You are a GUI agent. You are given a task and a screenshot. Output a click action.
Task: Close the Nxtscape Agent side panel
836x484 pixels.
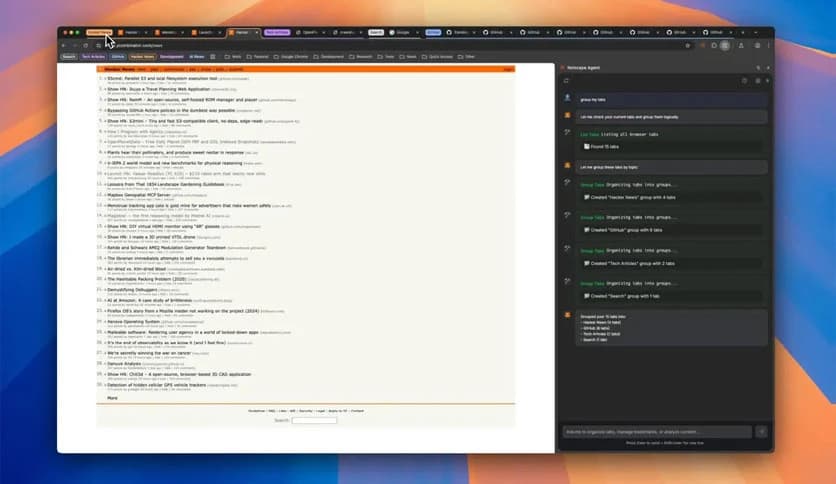(768, 68)
